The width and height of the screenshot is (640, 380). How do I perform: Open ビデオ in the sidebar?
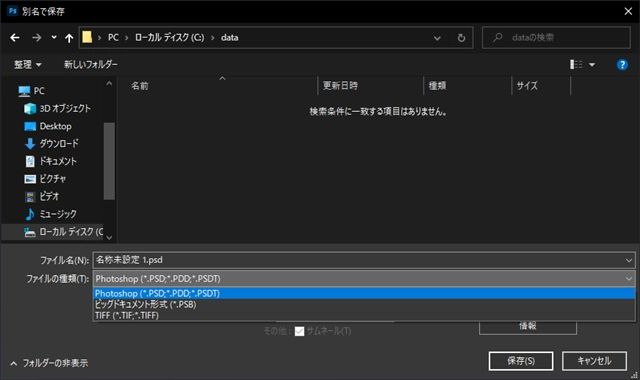click(49, 196)
